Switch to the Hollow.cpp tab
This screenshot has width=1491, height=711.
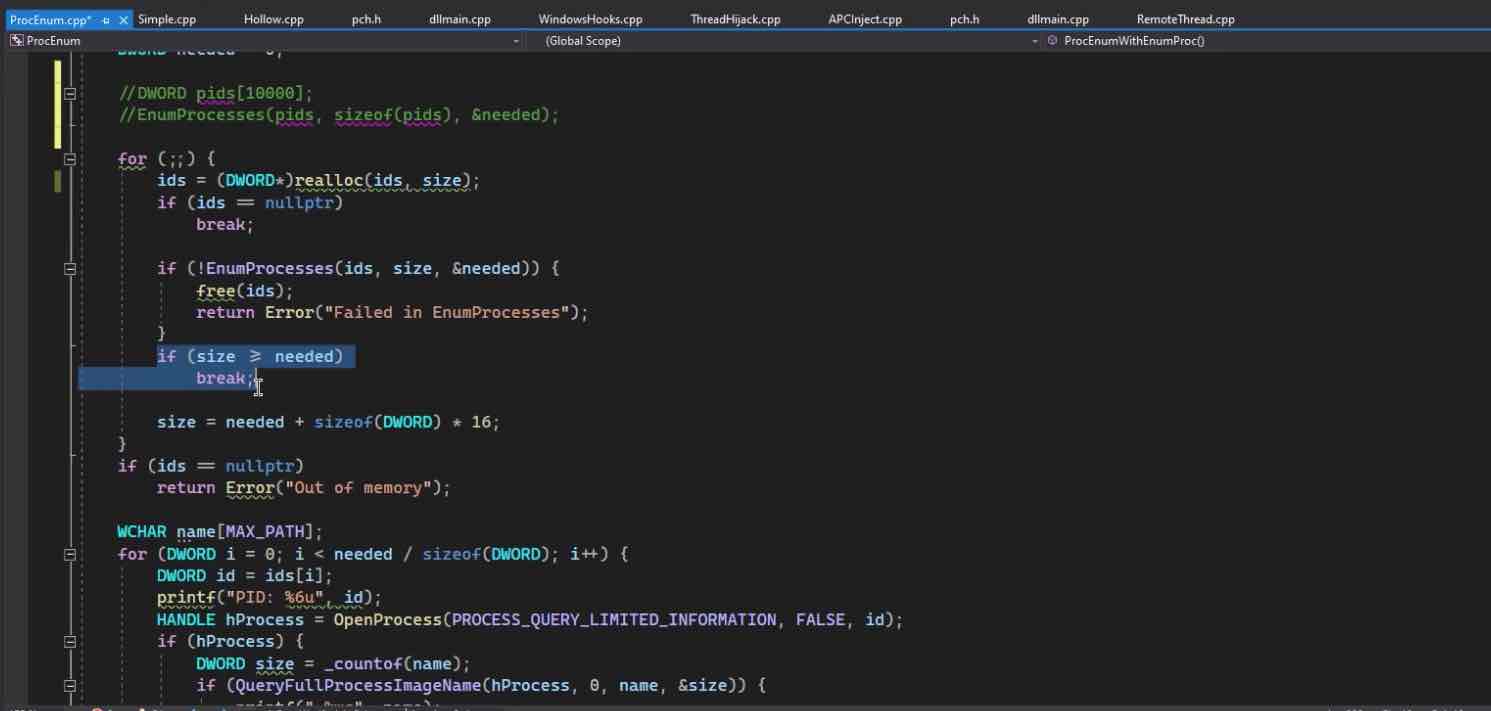click(273, 19)
